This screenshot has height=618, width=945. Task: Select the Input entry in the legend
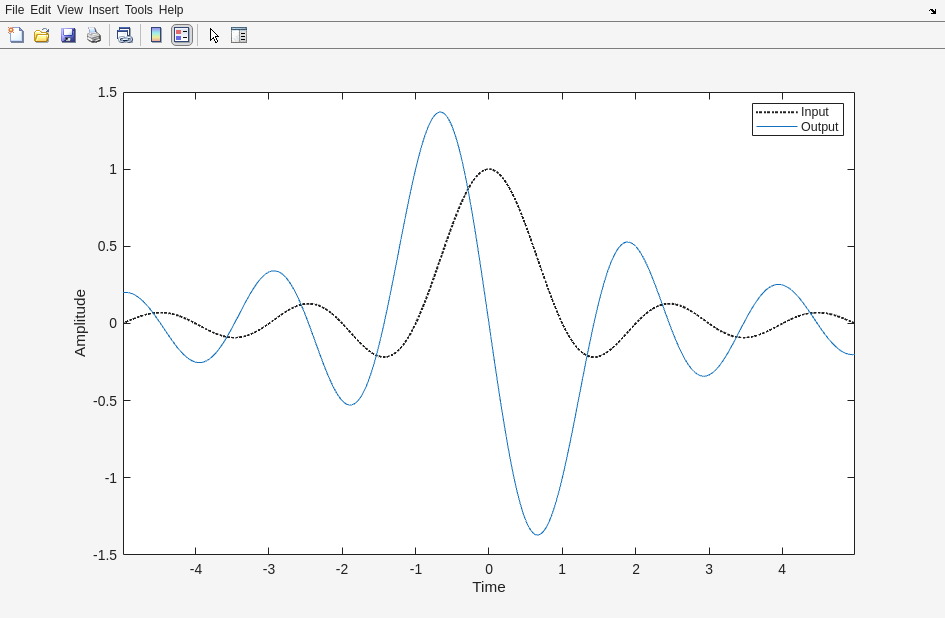pyautogui.click(x=814, y=112)
